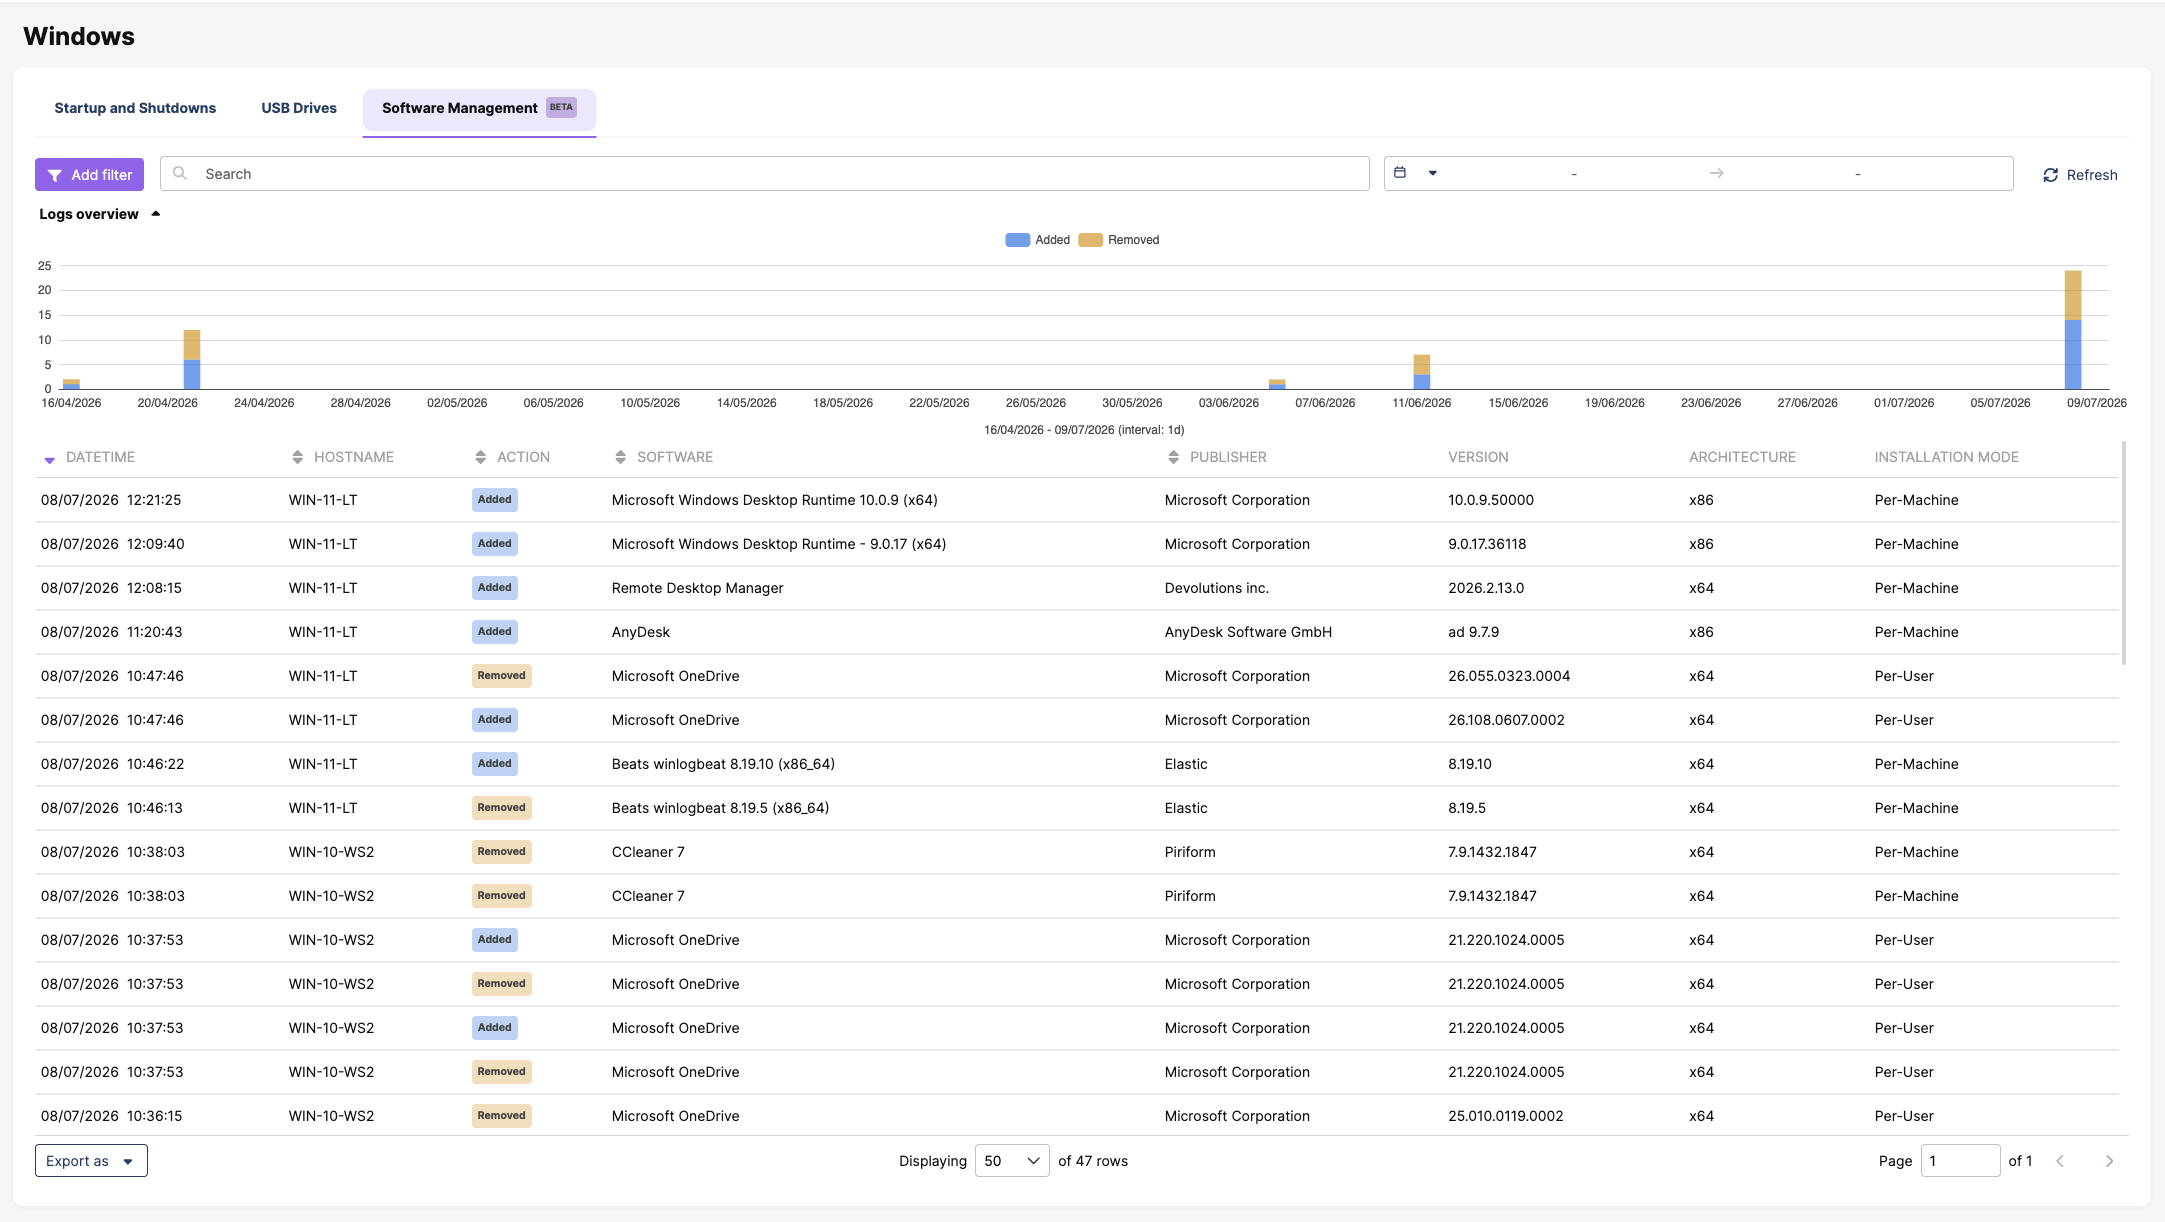This screenshot has width=2165, height=1222.
Task: Open the rows-per-page 50 dropdown
Action: click(x=1012, y=1161)
